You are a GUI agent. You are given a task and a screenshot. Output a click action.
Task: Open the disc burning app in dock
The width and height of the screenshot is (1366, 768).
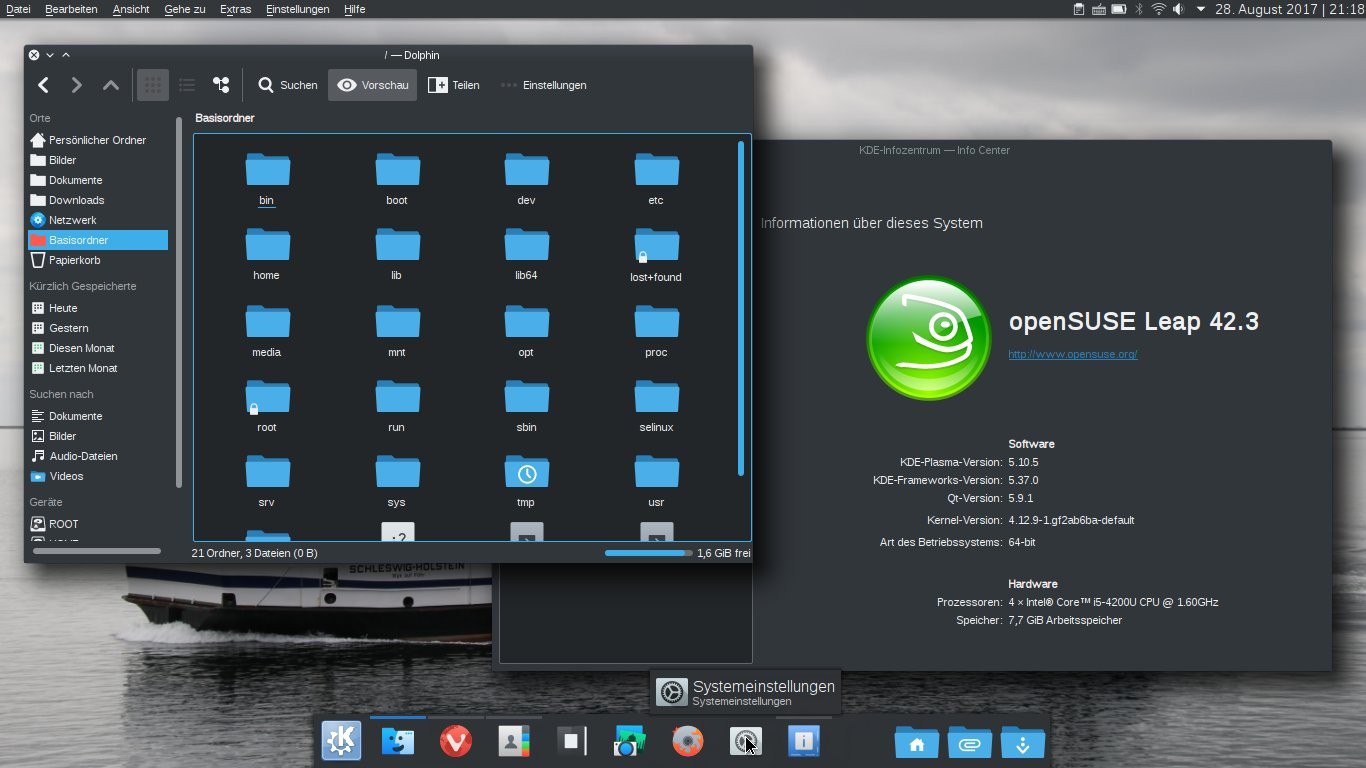(x=687, y=741)
